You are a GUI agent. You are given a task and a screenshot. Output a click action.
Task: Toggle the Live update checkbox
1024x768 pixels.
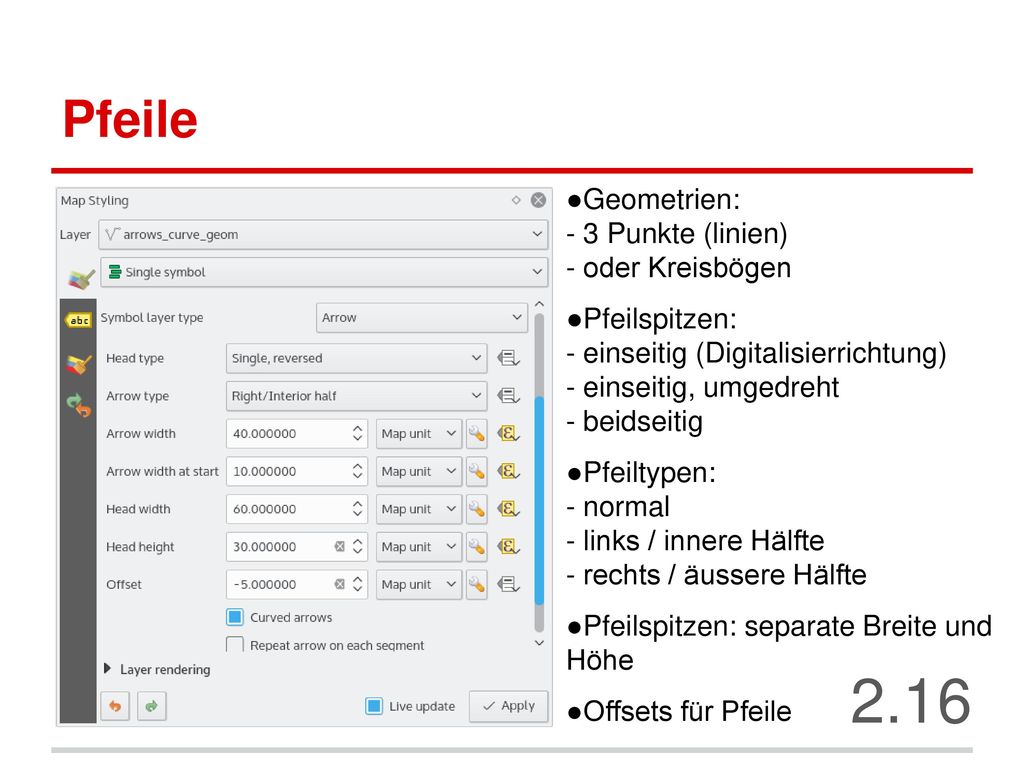pyautogui.click(x=374, y=706)
